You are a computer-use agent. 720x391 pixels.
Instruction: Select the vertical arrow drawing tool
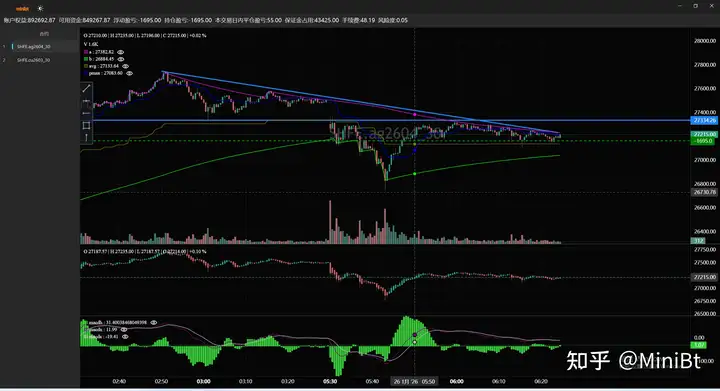coord(86,137)
